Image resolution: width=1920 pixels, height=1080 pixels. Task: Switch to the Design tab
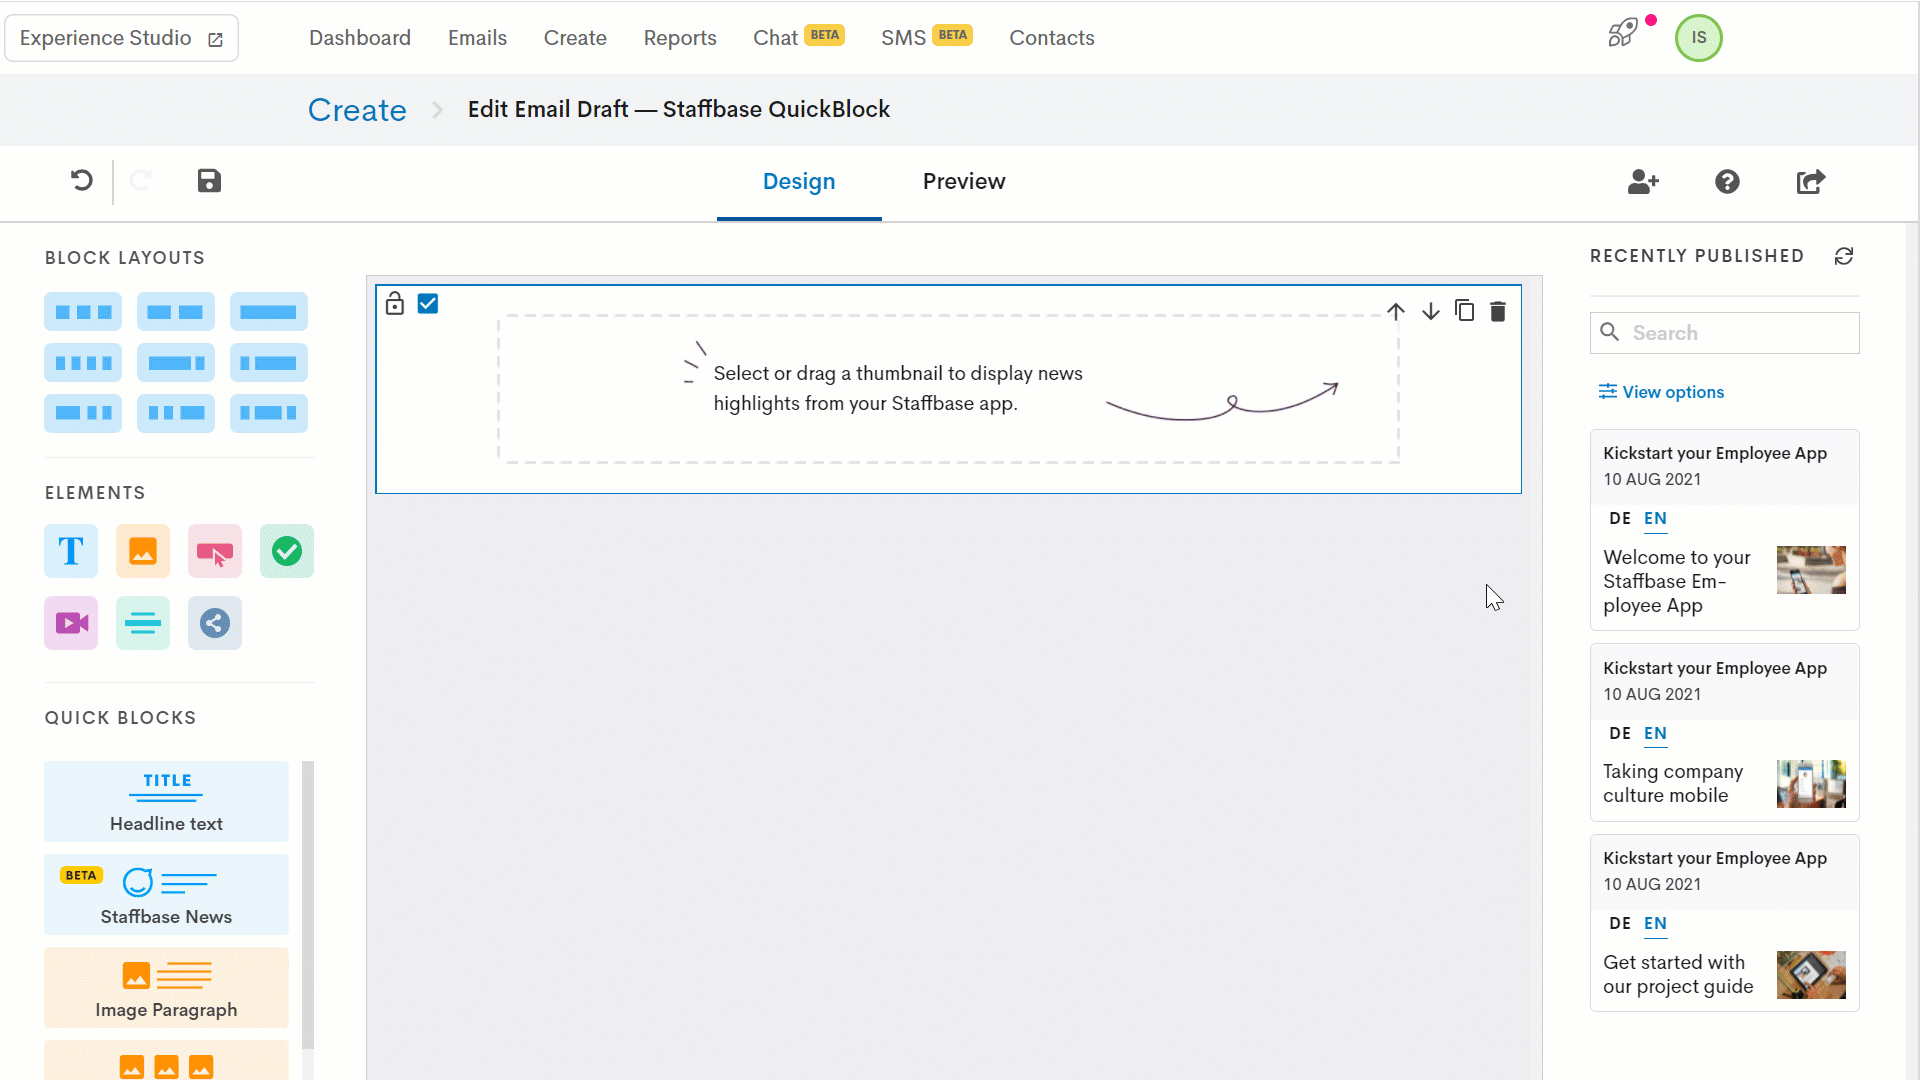point(799,182)
